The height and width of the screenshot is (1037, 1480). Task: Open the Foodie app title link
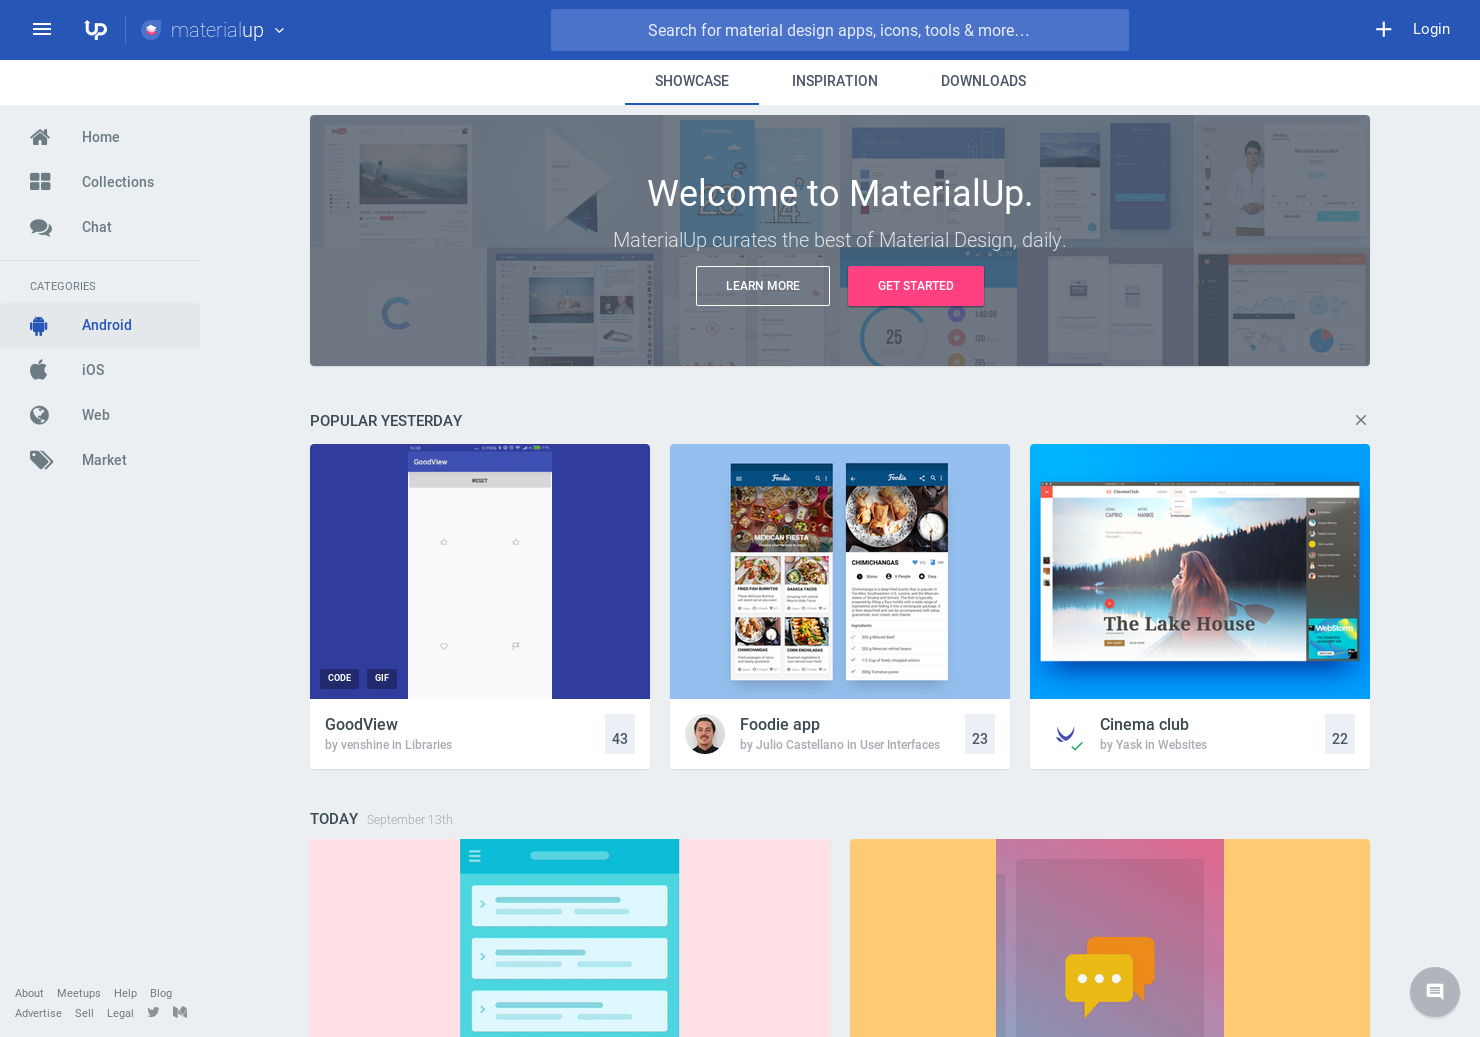click(x=780, y=724)
